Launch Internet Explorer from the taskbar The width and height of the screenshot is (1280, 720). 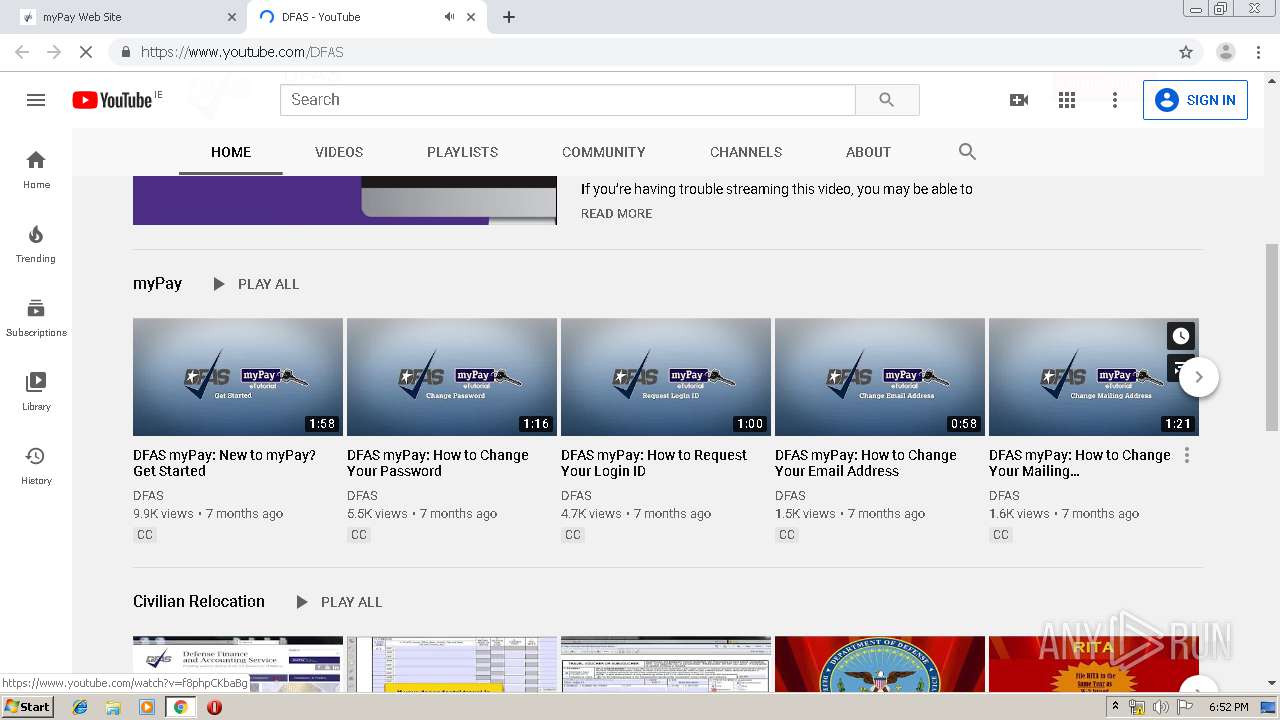[x=80, y=707]
